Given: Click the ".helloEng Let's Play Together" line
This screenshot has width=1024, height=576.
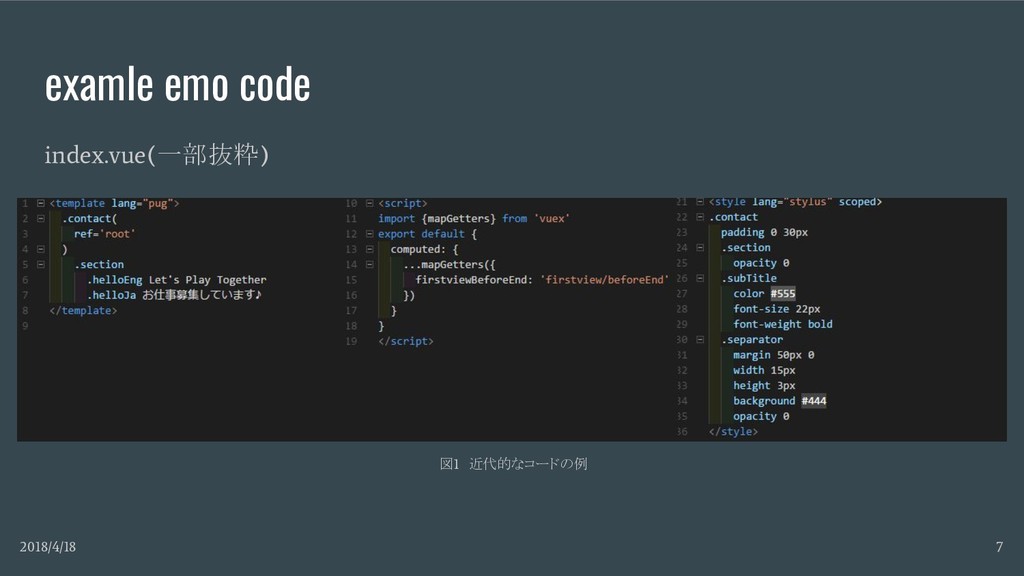Looking at the screenshot, I should (x=176, y=280).
